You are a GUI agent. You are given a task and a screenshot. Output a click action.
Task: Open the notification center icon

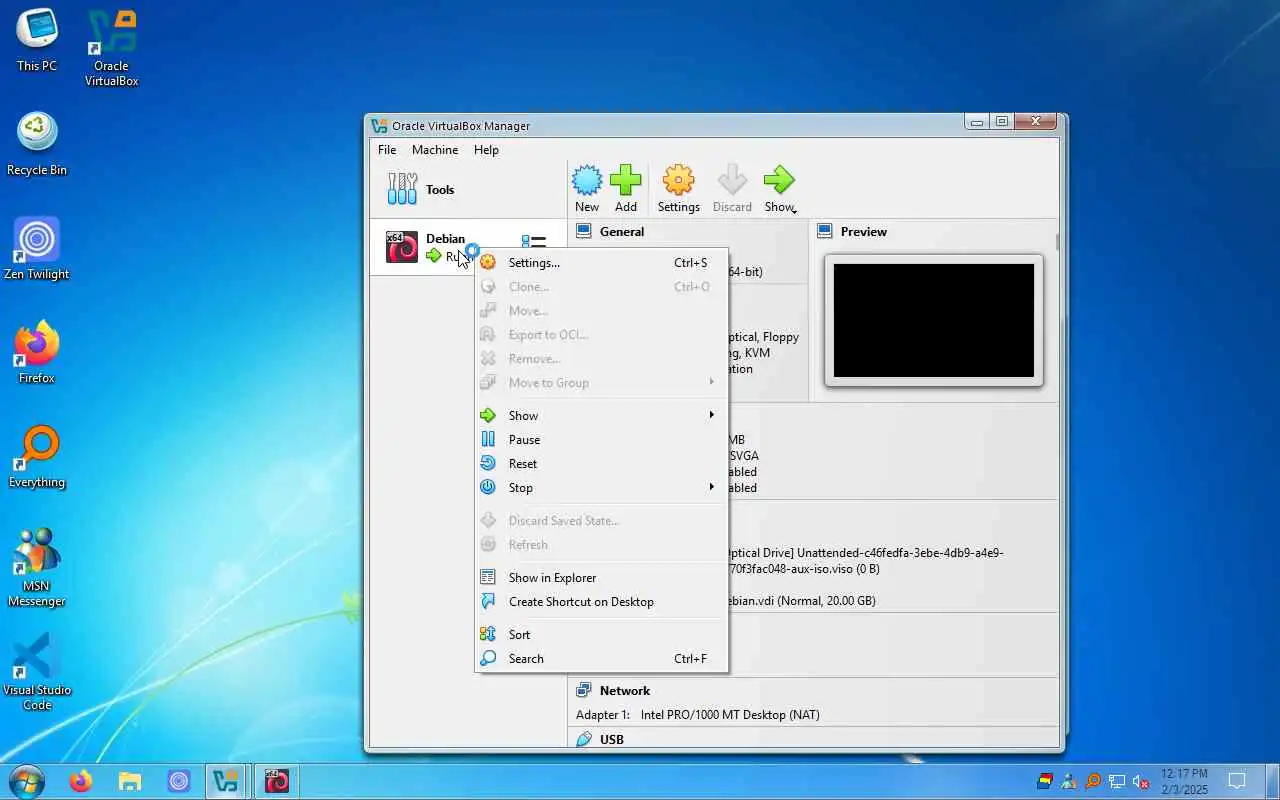pyautogui.click(x=1237, y=781)
